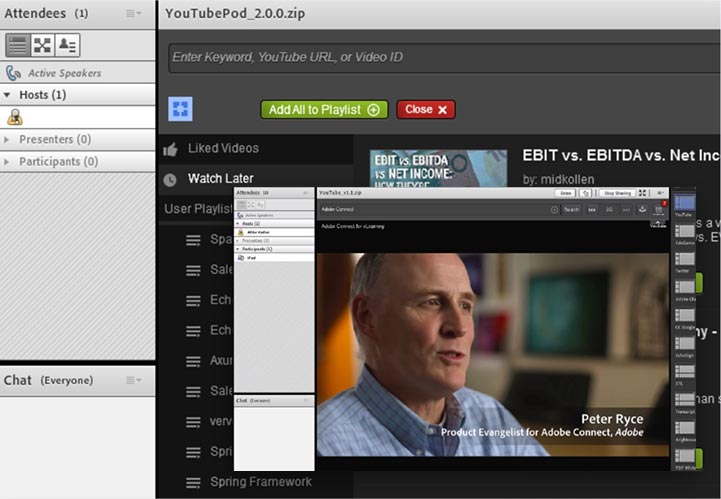Open the inset YouTube pod options menu

pos(660,193)
